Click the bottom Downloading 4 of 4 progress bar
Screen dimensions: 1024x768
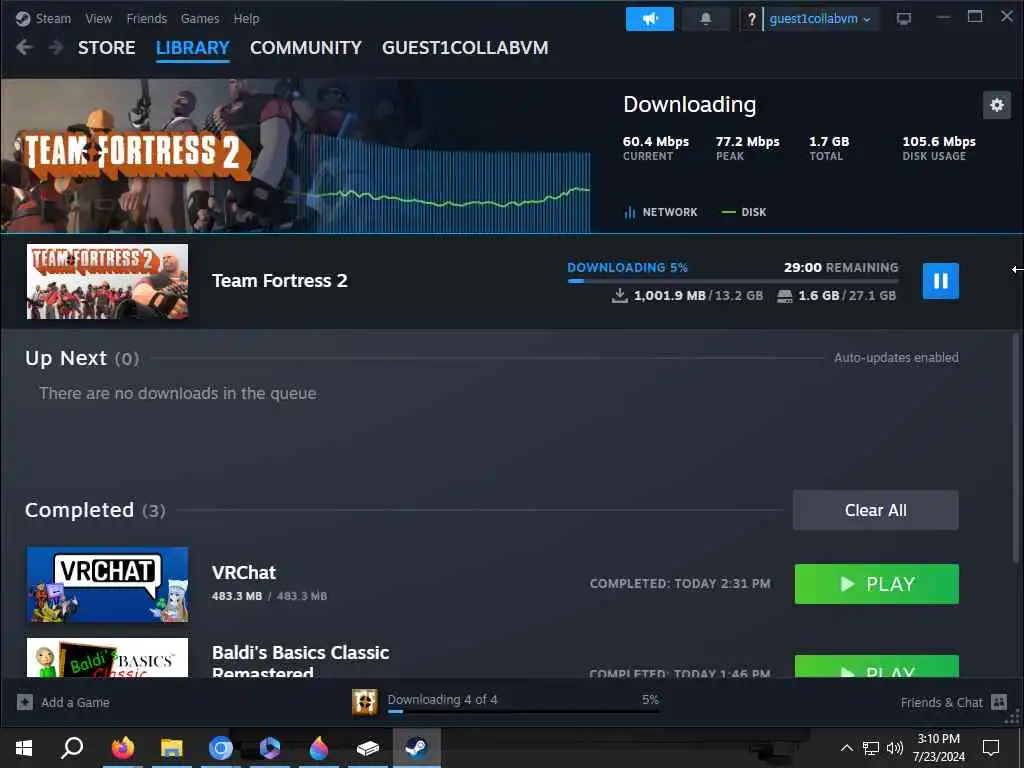pos(523,711)
